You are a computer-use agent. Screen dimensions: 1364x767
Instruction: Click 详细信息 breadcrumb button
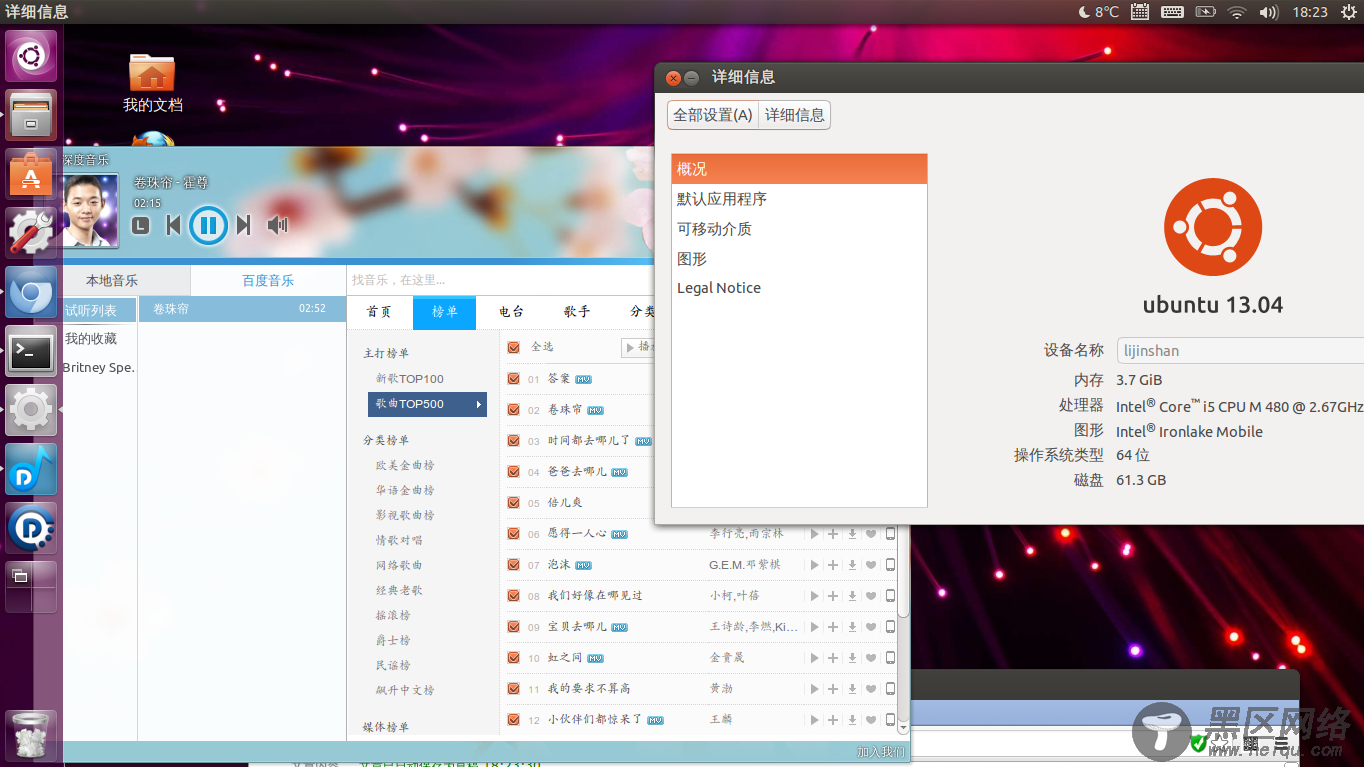tap(795, 115)
